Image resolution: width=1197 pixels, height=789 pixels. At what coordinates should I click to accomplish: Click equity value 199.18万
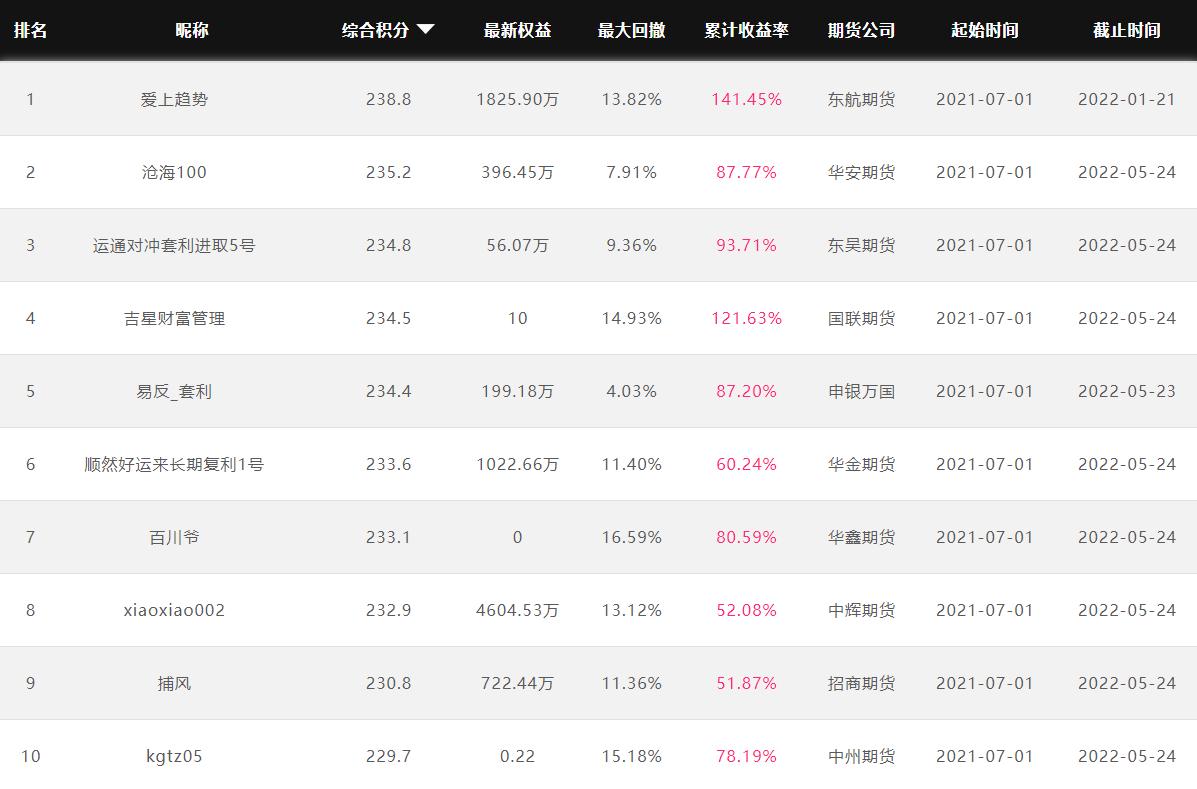click(518, 391)
